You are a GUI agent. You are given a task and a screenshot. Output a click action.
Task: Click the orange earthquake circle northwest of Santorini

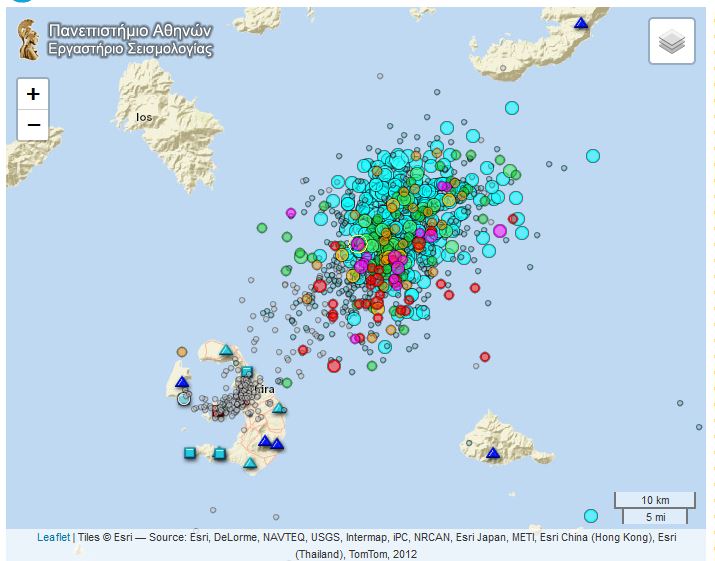[182, 352]
